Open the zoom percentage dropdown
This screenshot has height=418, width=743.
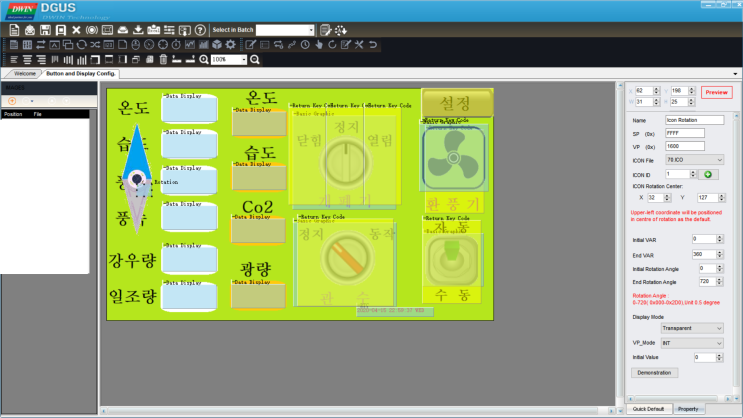click(243, 59)
